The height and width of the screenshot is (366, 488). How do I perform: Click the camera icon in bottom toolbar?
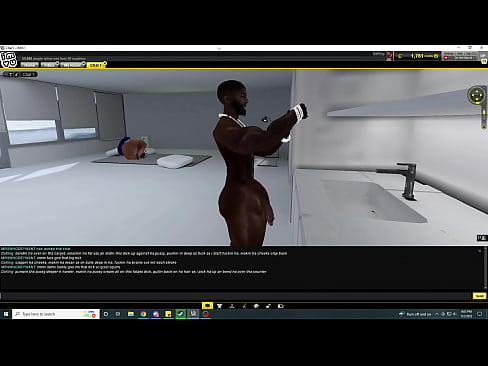(281, 306)
